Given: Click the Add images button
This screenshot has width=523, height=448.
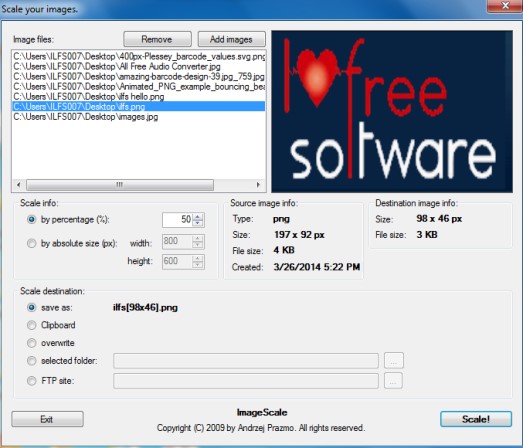Looking at the screenshot, I should pos(231,39).
